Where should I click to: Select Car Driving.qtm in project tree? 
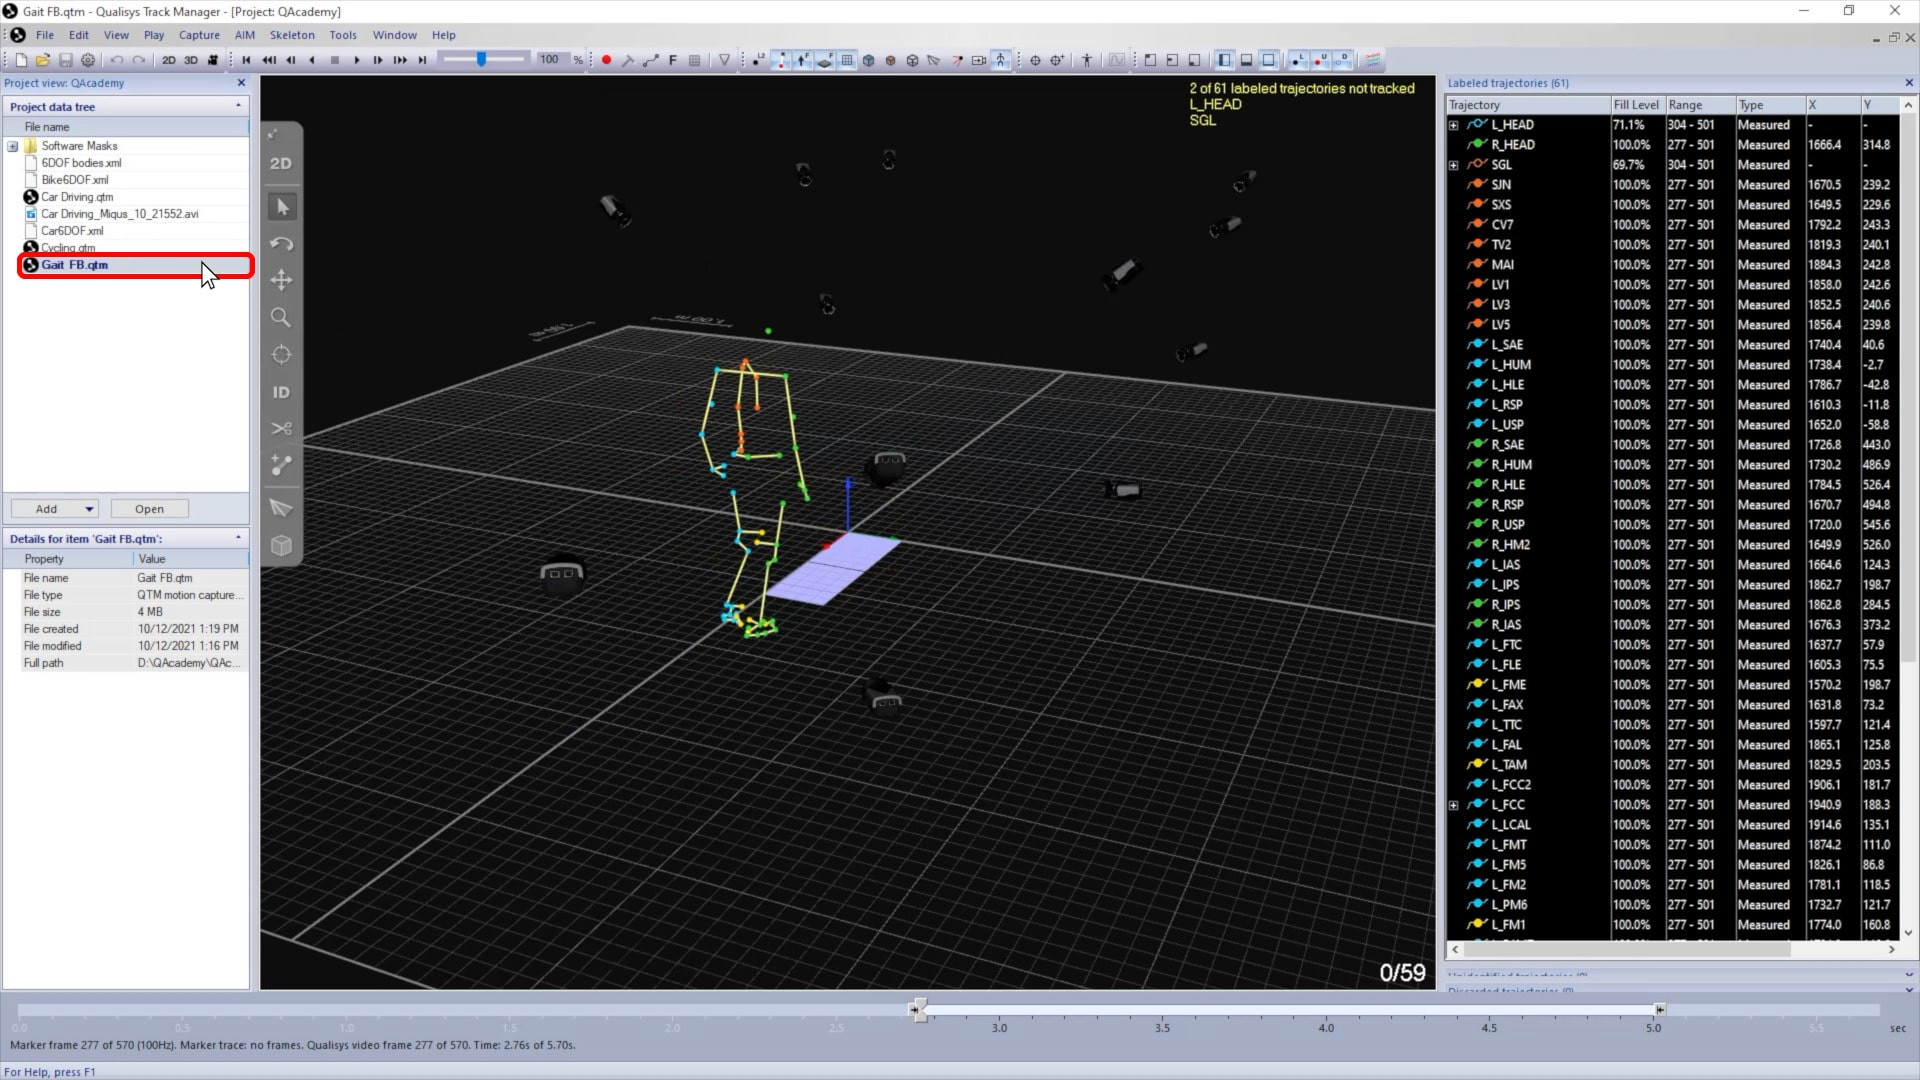77,197
